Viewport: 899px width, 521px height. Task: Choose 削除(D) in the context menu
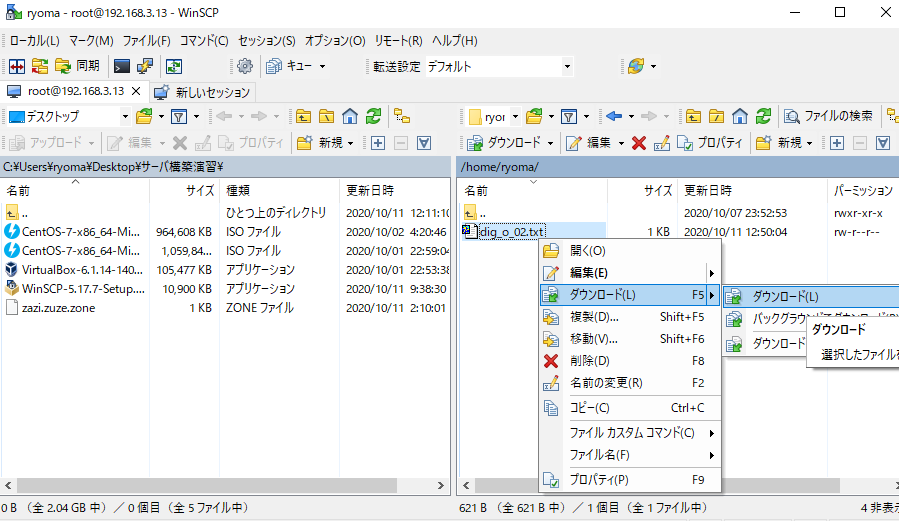(630, 361)
